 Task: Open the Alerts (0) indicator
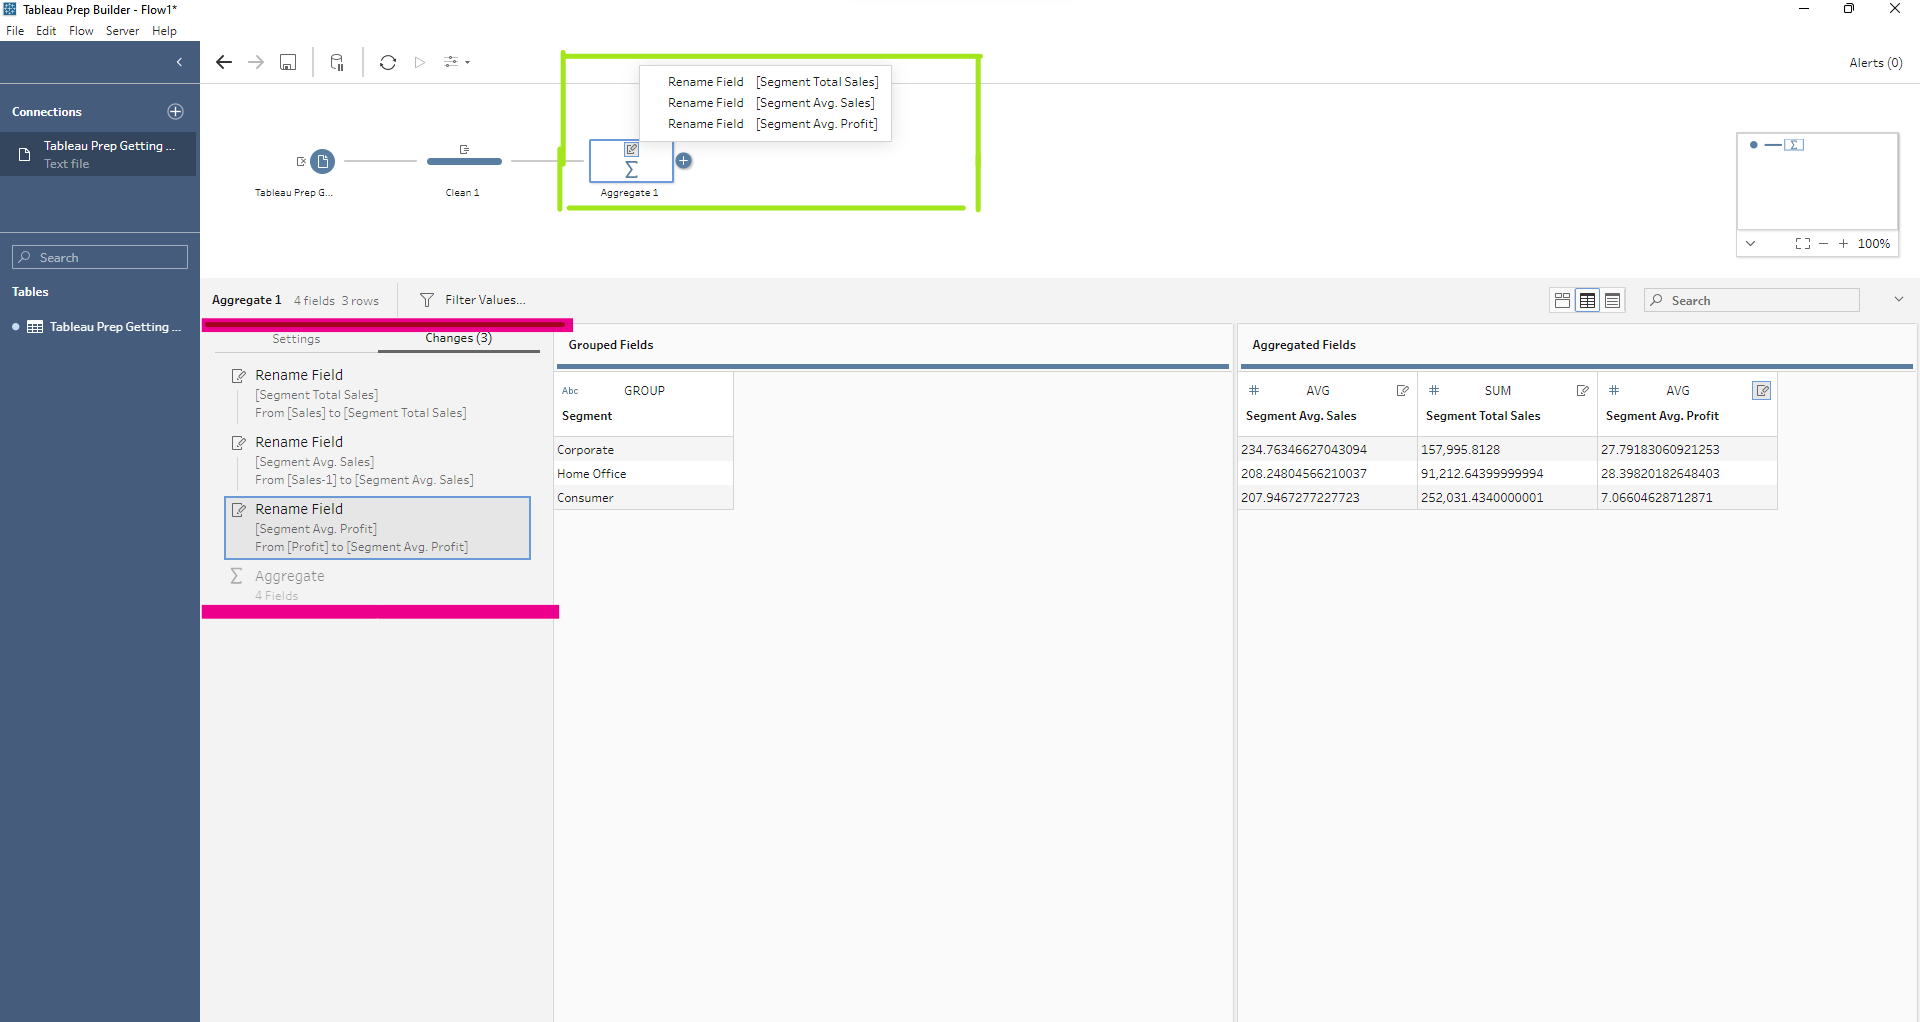point(1876,62)
